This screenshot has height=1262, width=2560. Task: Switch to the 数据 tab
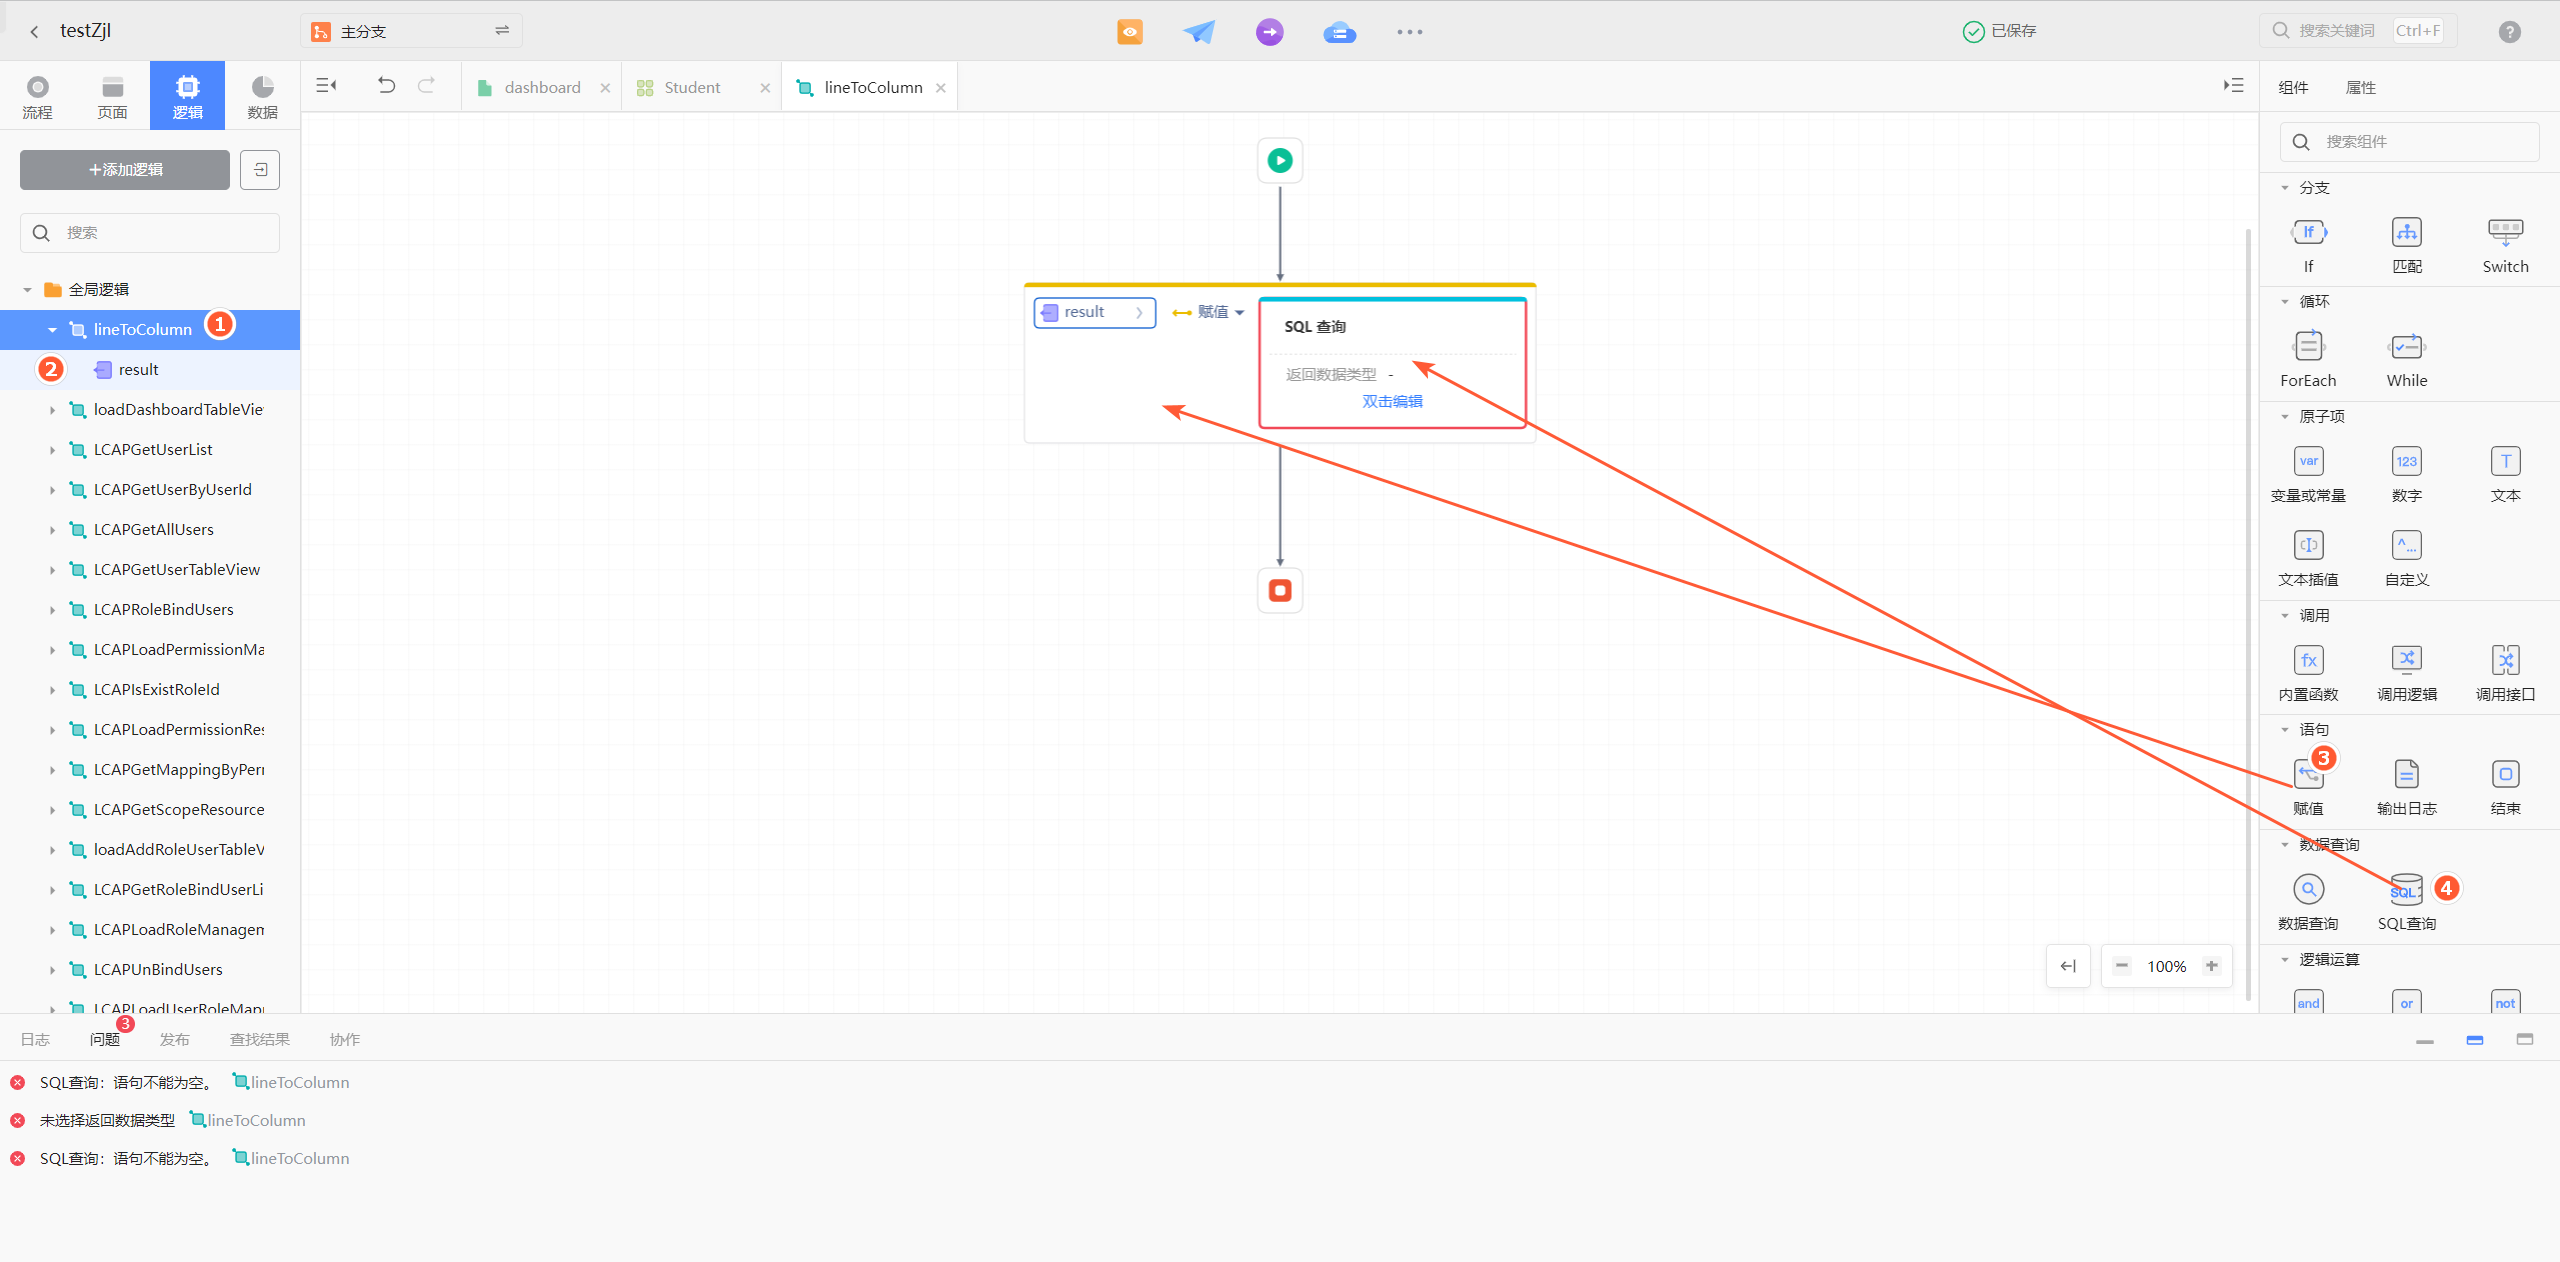(262, 96)
